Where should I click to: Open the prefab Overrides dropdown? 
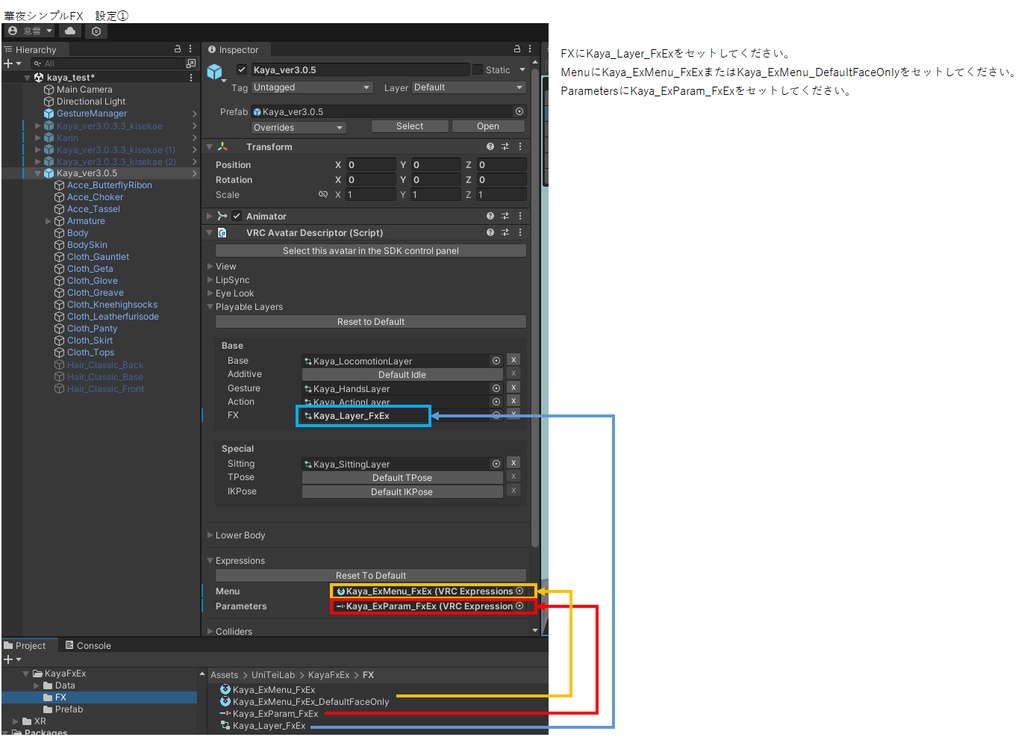298,127
